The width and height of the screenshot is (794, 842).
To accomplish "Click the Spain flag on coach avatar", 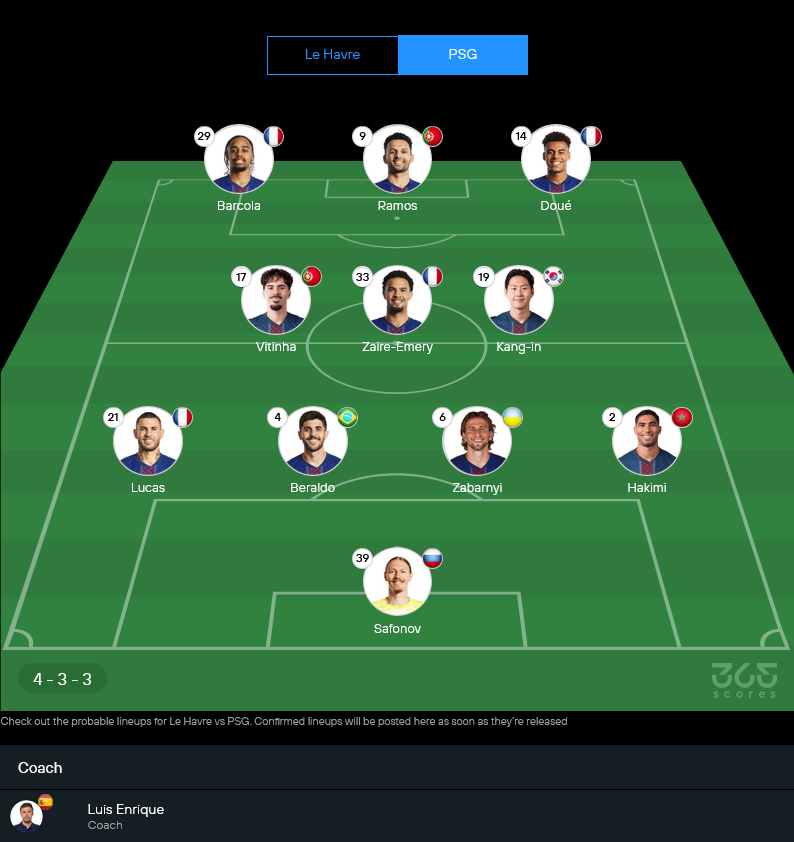I will 46,802.
